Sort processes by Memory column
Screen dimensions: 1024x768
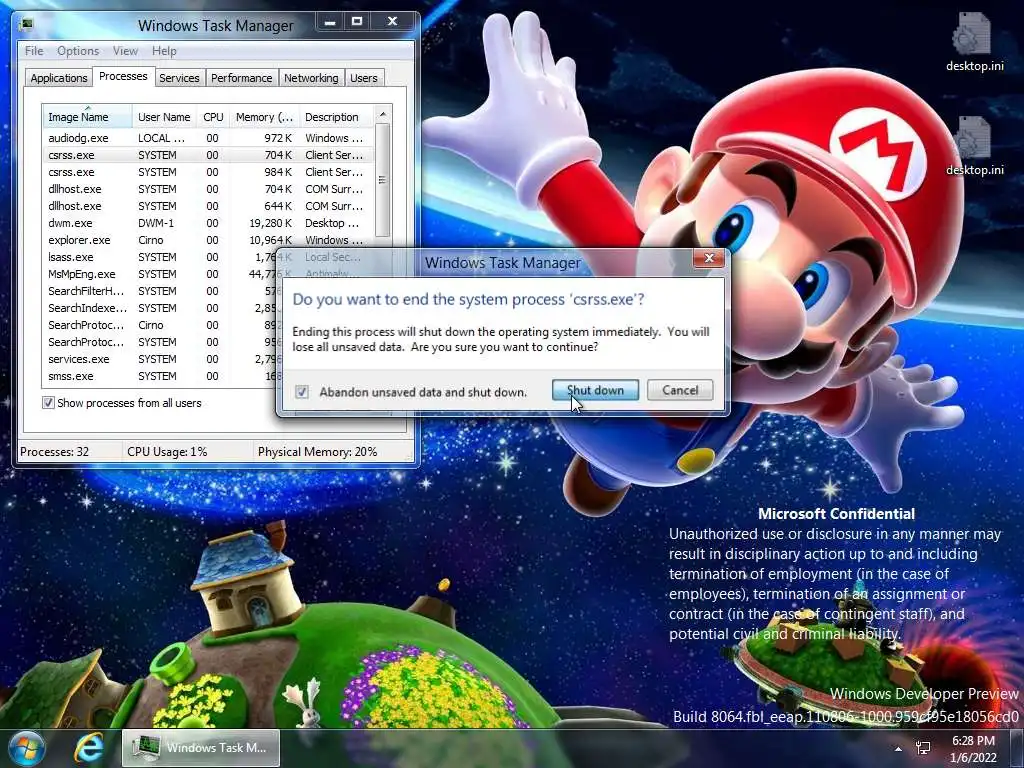click(x=264, y=117)
